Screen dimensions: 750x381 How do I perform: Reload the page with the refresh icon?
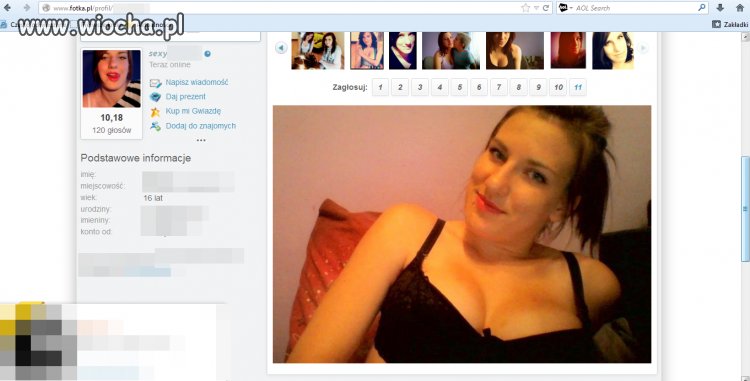coord(545,8)
